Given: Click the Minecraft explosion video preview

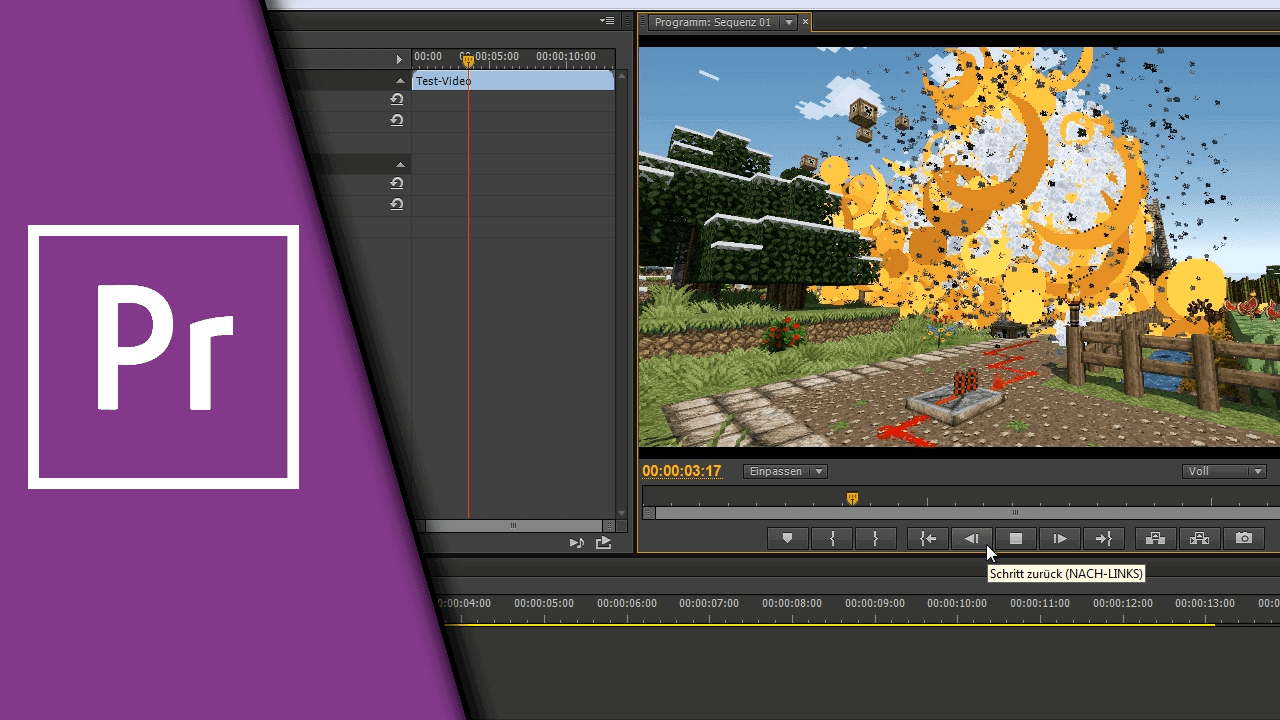Looking at the screenshot, I should 959,247.
